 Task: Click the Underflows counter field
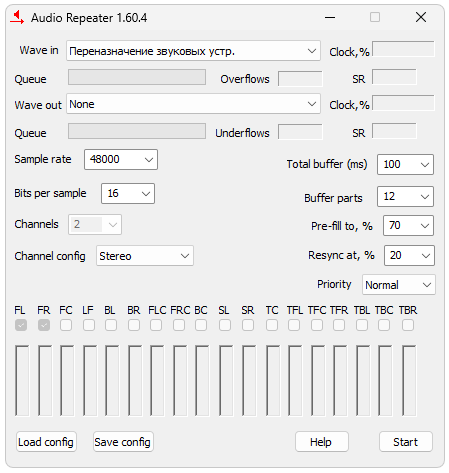300,132
